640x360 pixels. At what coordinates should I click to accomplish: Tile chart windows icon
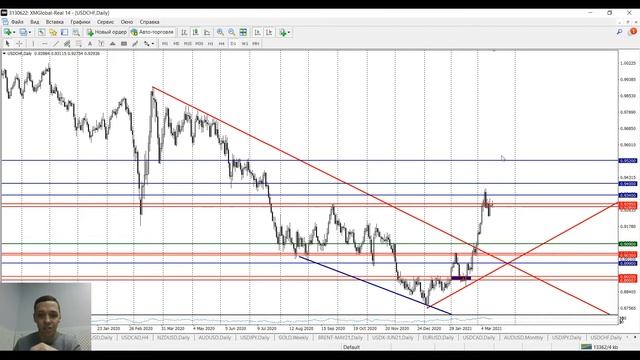coord(243,32)
